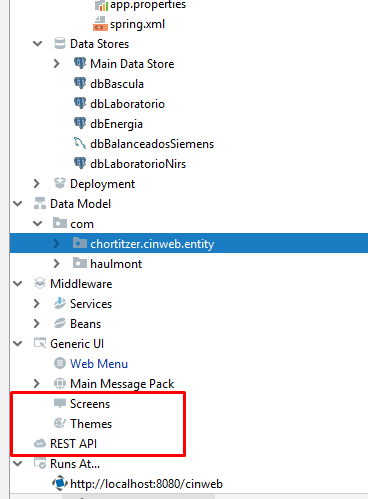Select the Services label
Screen dimensions: 368x499
91,304
